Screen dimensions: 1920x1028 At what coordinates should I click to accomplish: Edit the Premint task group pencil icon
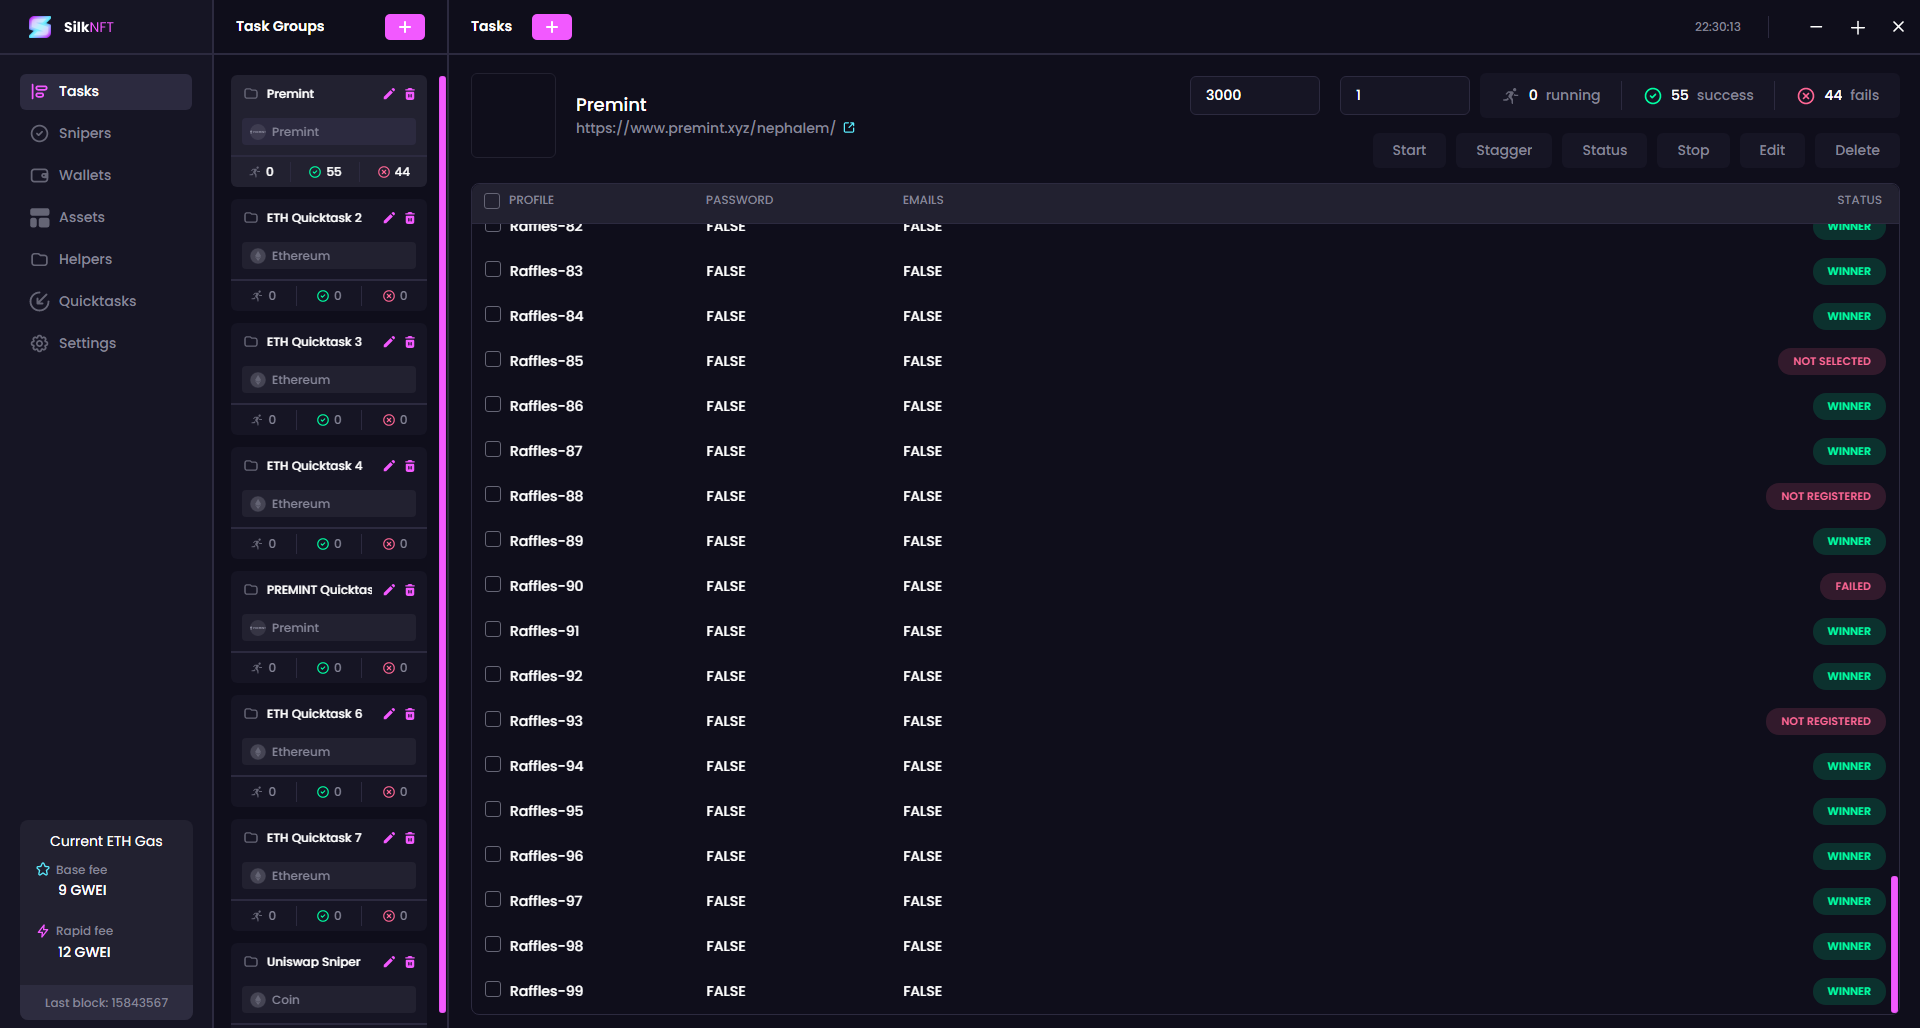(389, 94)
